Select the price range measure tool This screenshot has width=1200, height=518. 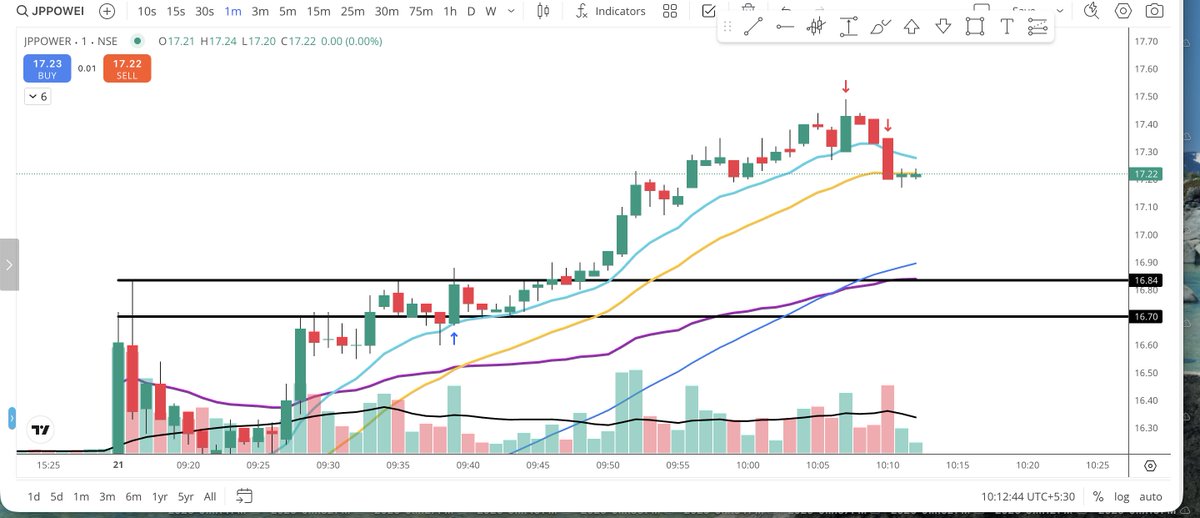pyautogui.click(x=849, y=27)
